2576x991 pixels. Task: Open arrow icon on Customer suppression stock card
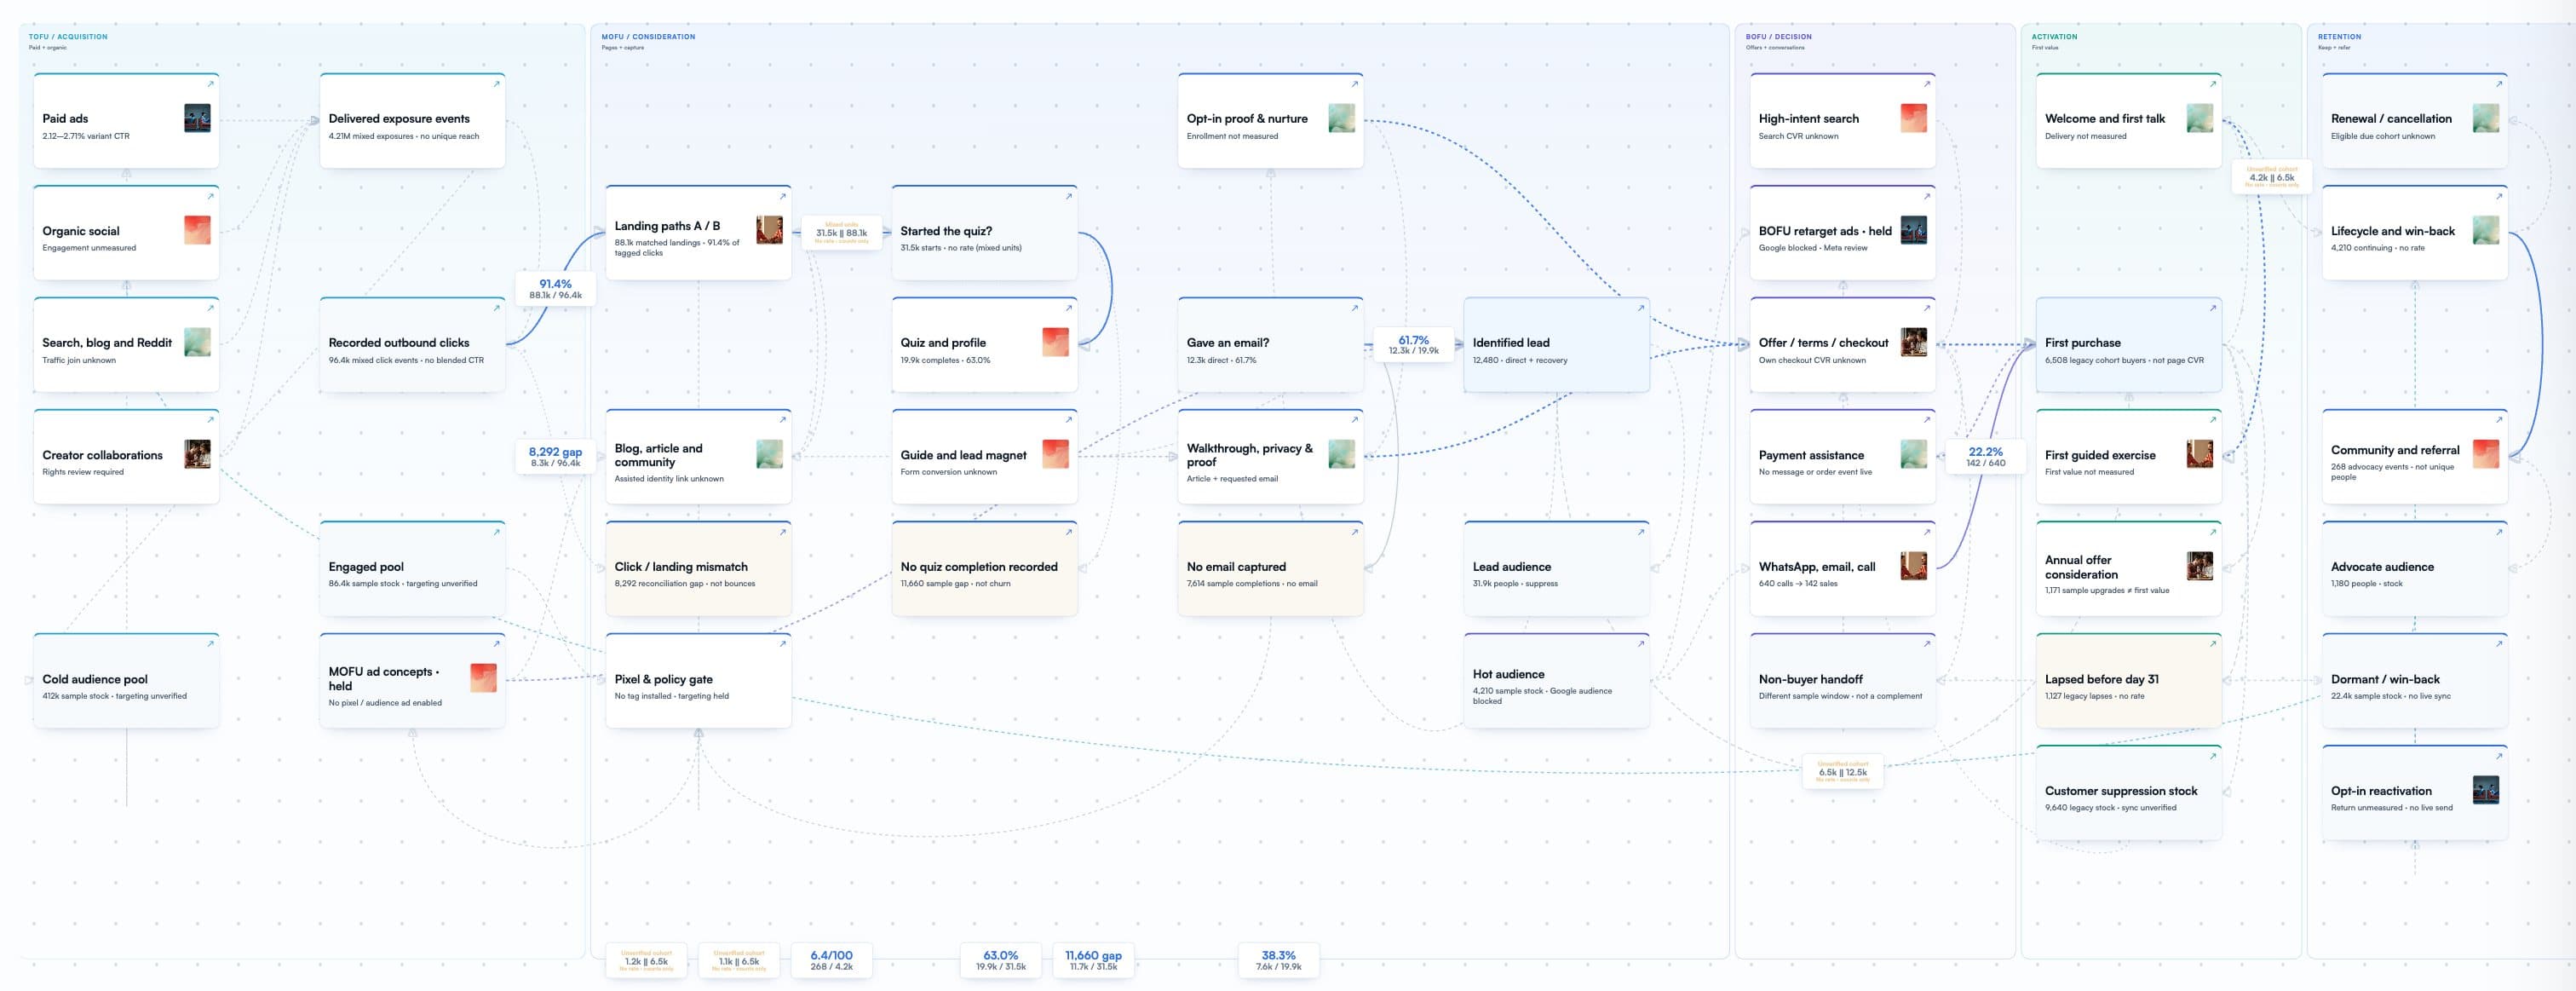tap(2212, 756)
